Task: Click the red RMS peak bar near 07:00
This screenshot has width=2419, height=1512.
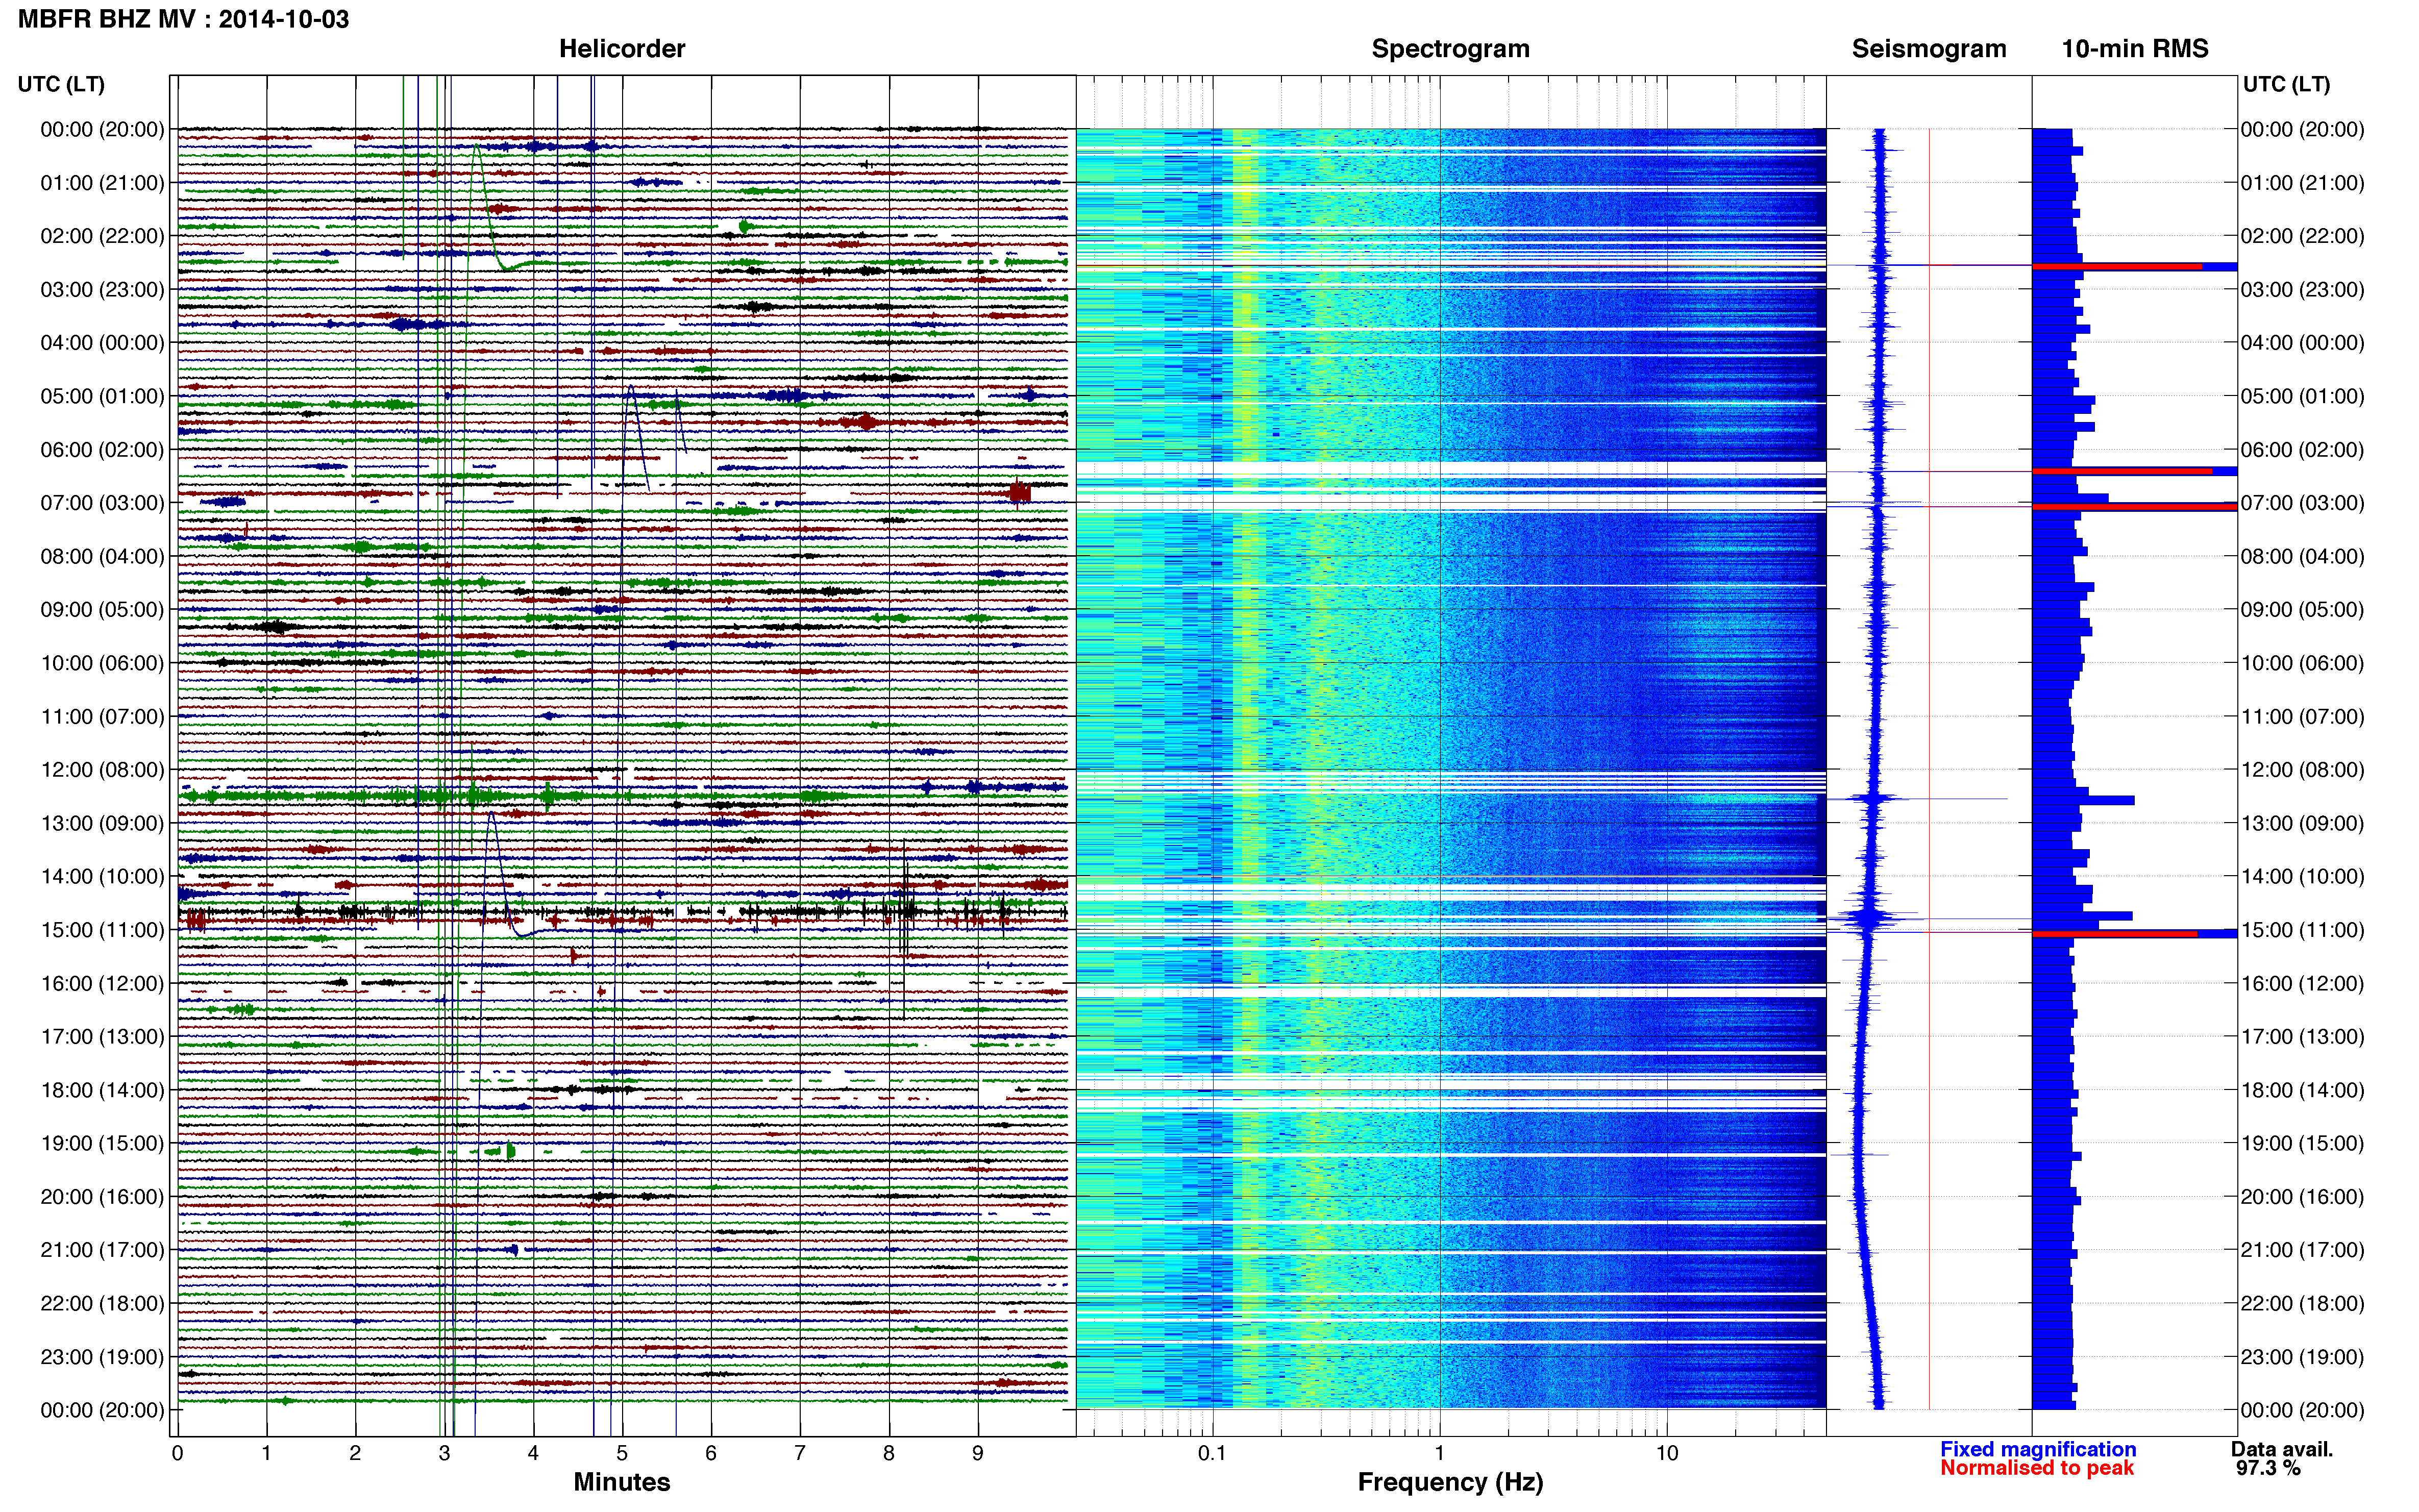Action: point(2134,507)
